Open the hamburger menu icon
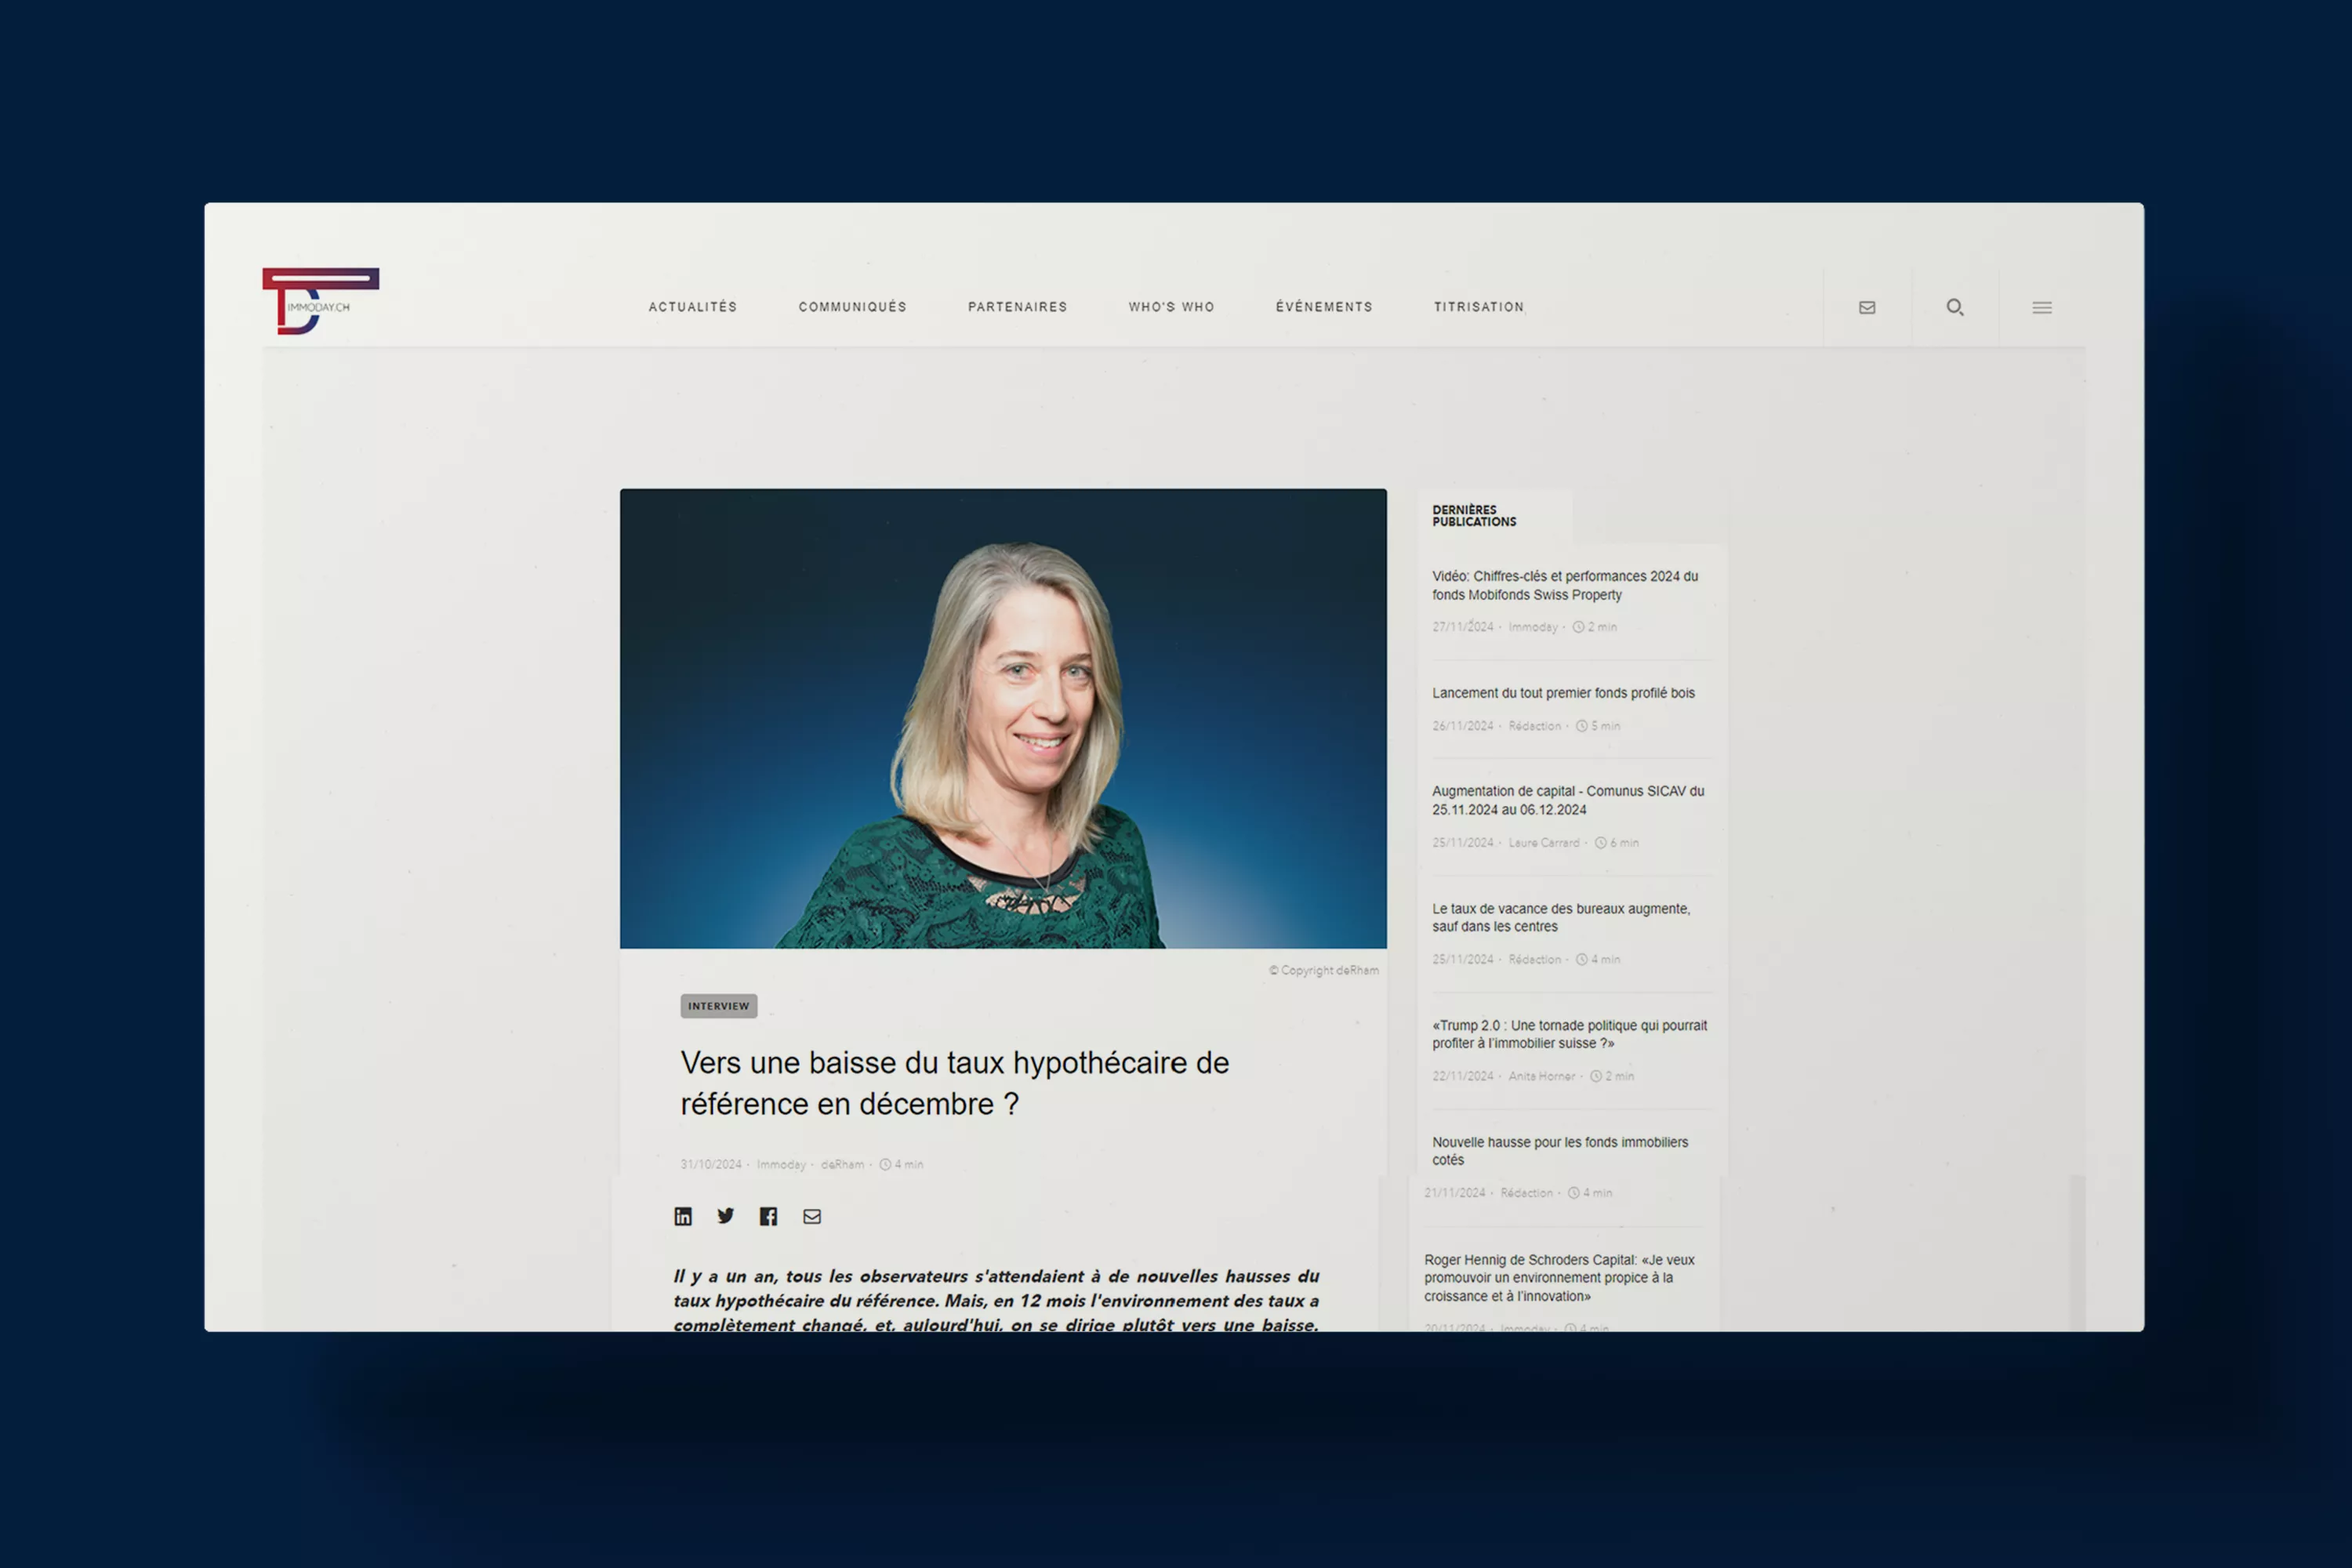This screenshot has height=1568, width=2352. (x=2042, y=307)
